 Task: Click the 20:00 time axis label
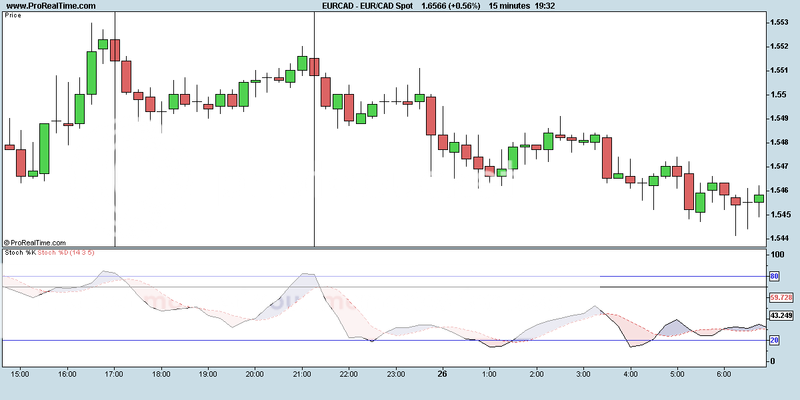point(255,374)
